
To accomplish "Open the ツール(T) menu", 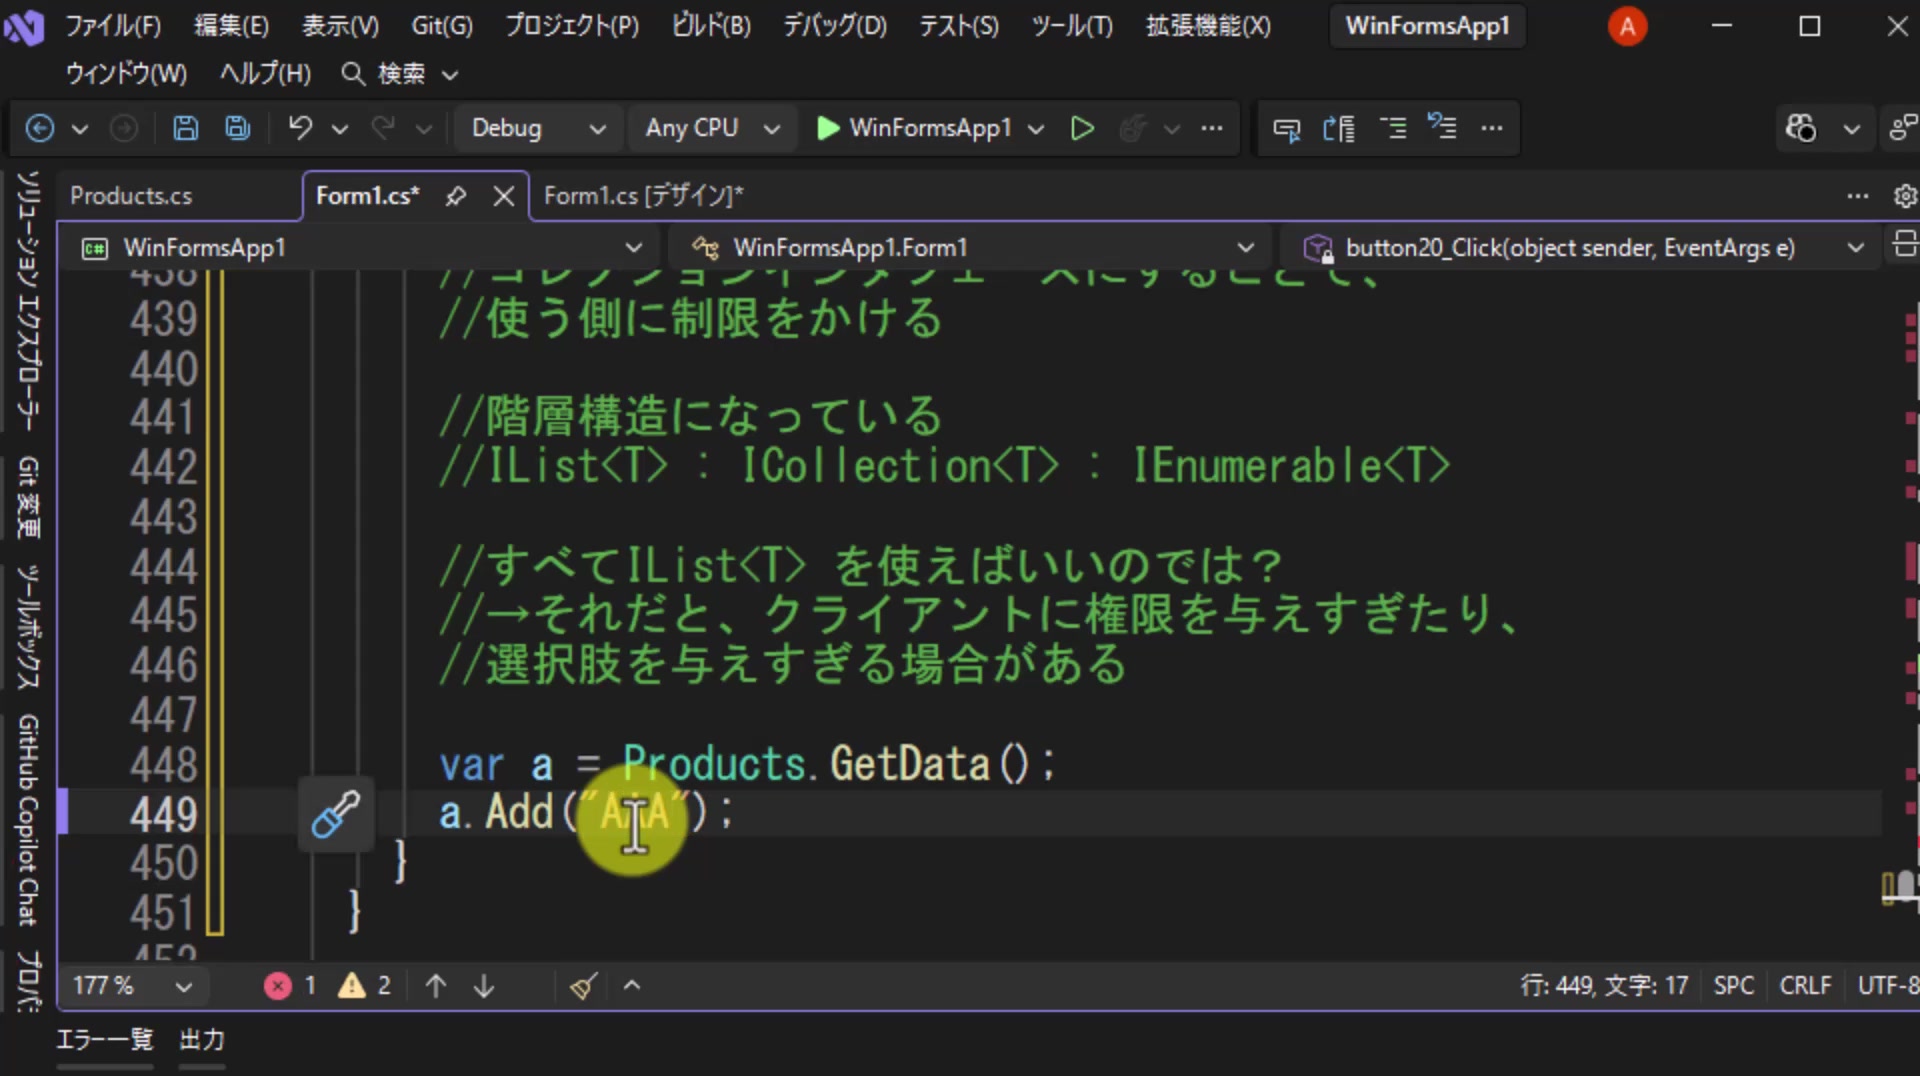I will (1072, 26).
